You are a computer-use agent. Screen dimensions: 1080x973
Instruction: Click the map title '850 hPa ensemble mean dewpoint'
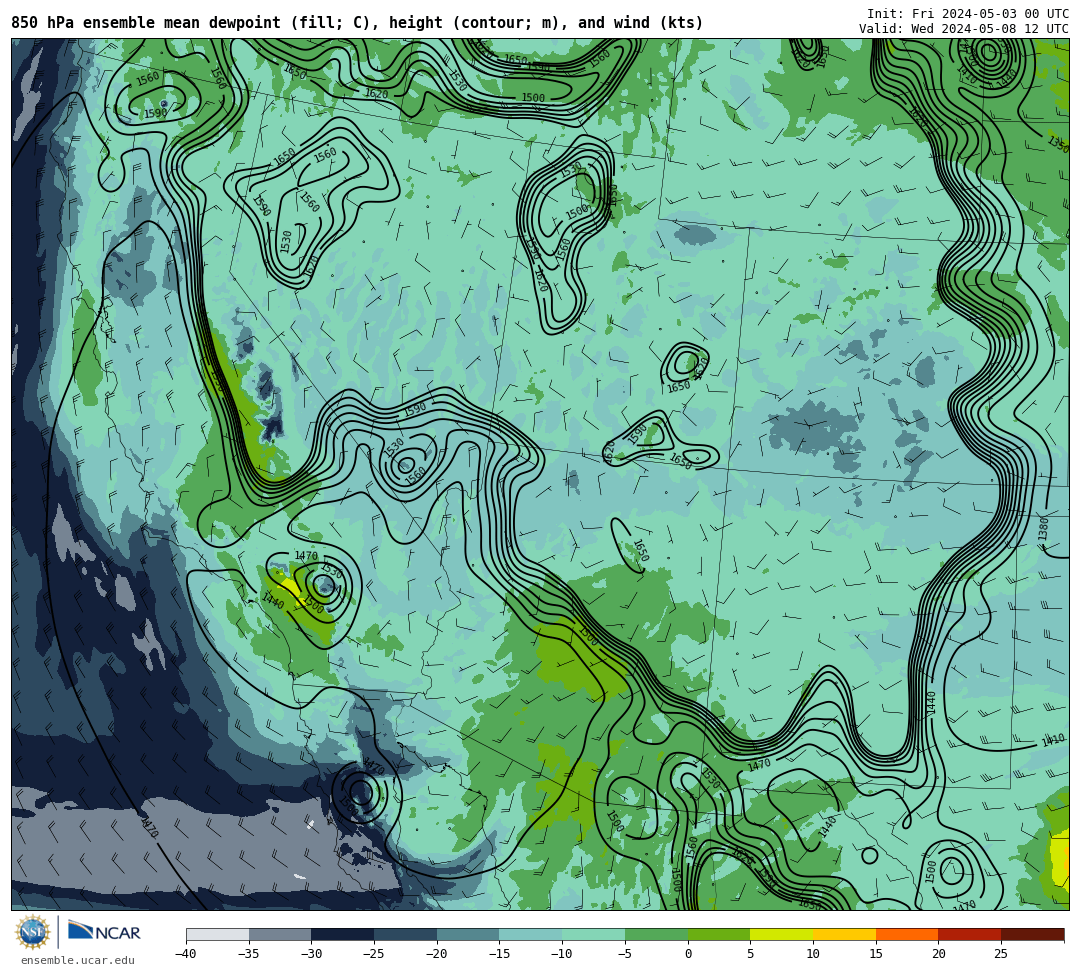tap(146, 23)
